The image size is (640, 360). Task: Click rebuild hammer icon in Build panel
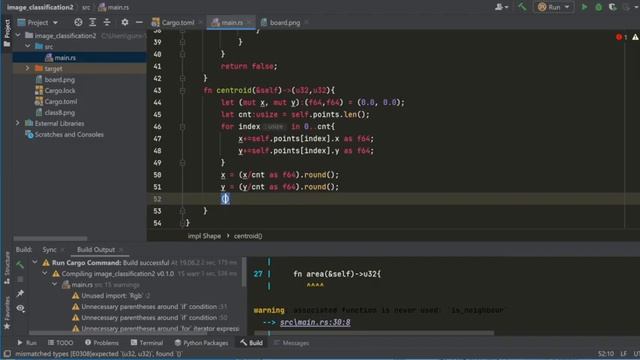20,265
